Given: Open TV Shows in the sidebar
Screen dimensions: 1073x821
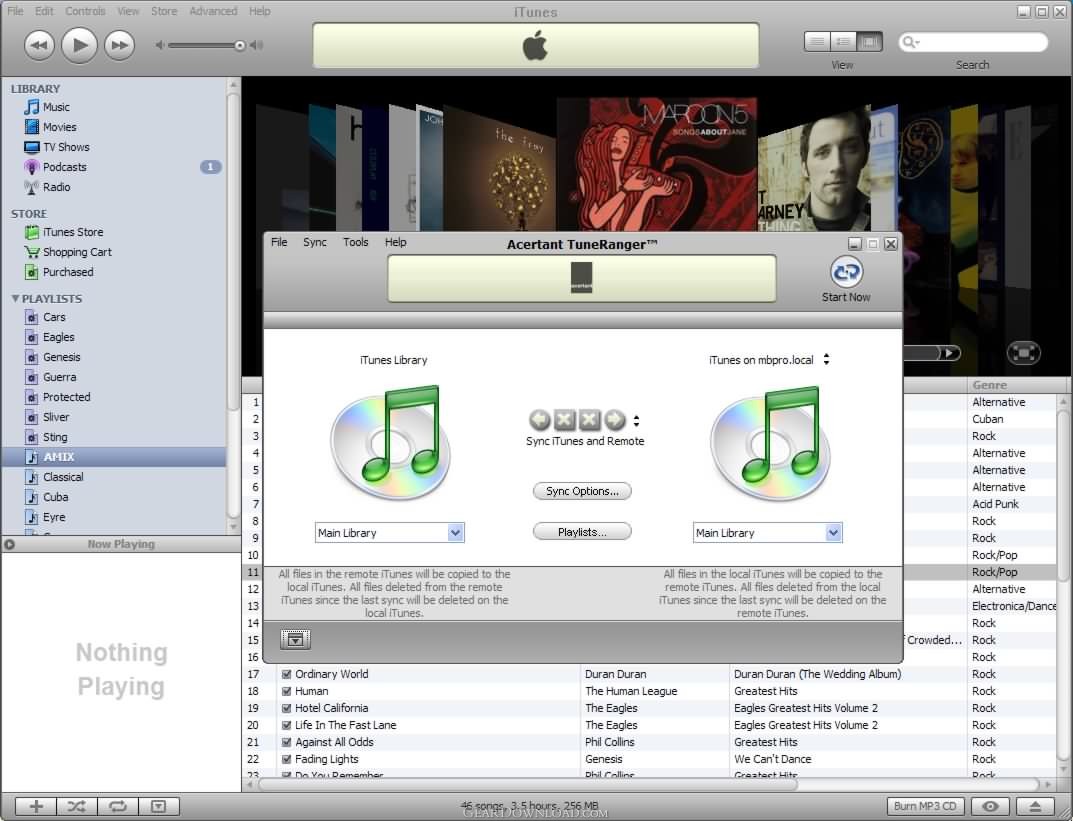Looking at the screenshot, I should [66, 147].
